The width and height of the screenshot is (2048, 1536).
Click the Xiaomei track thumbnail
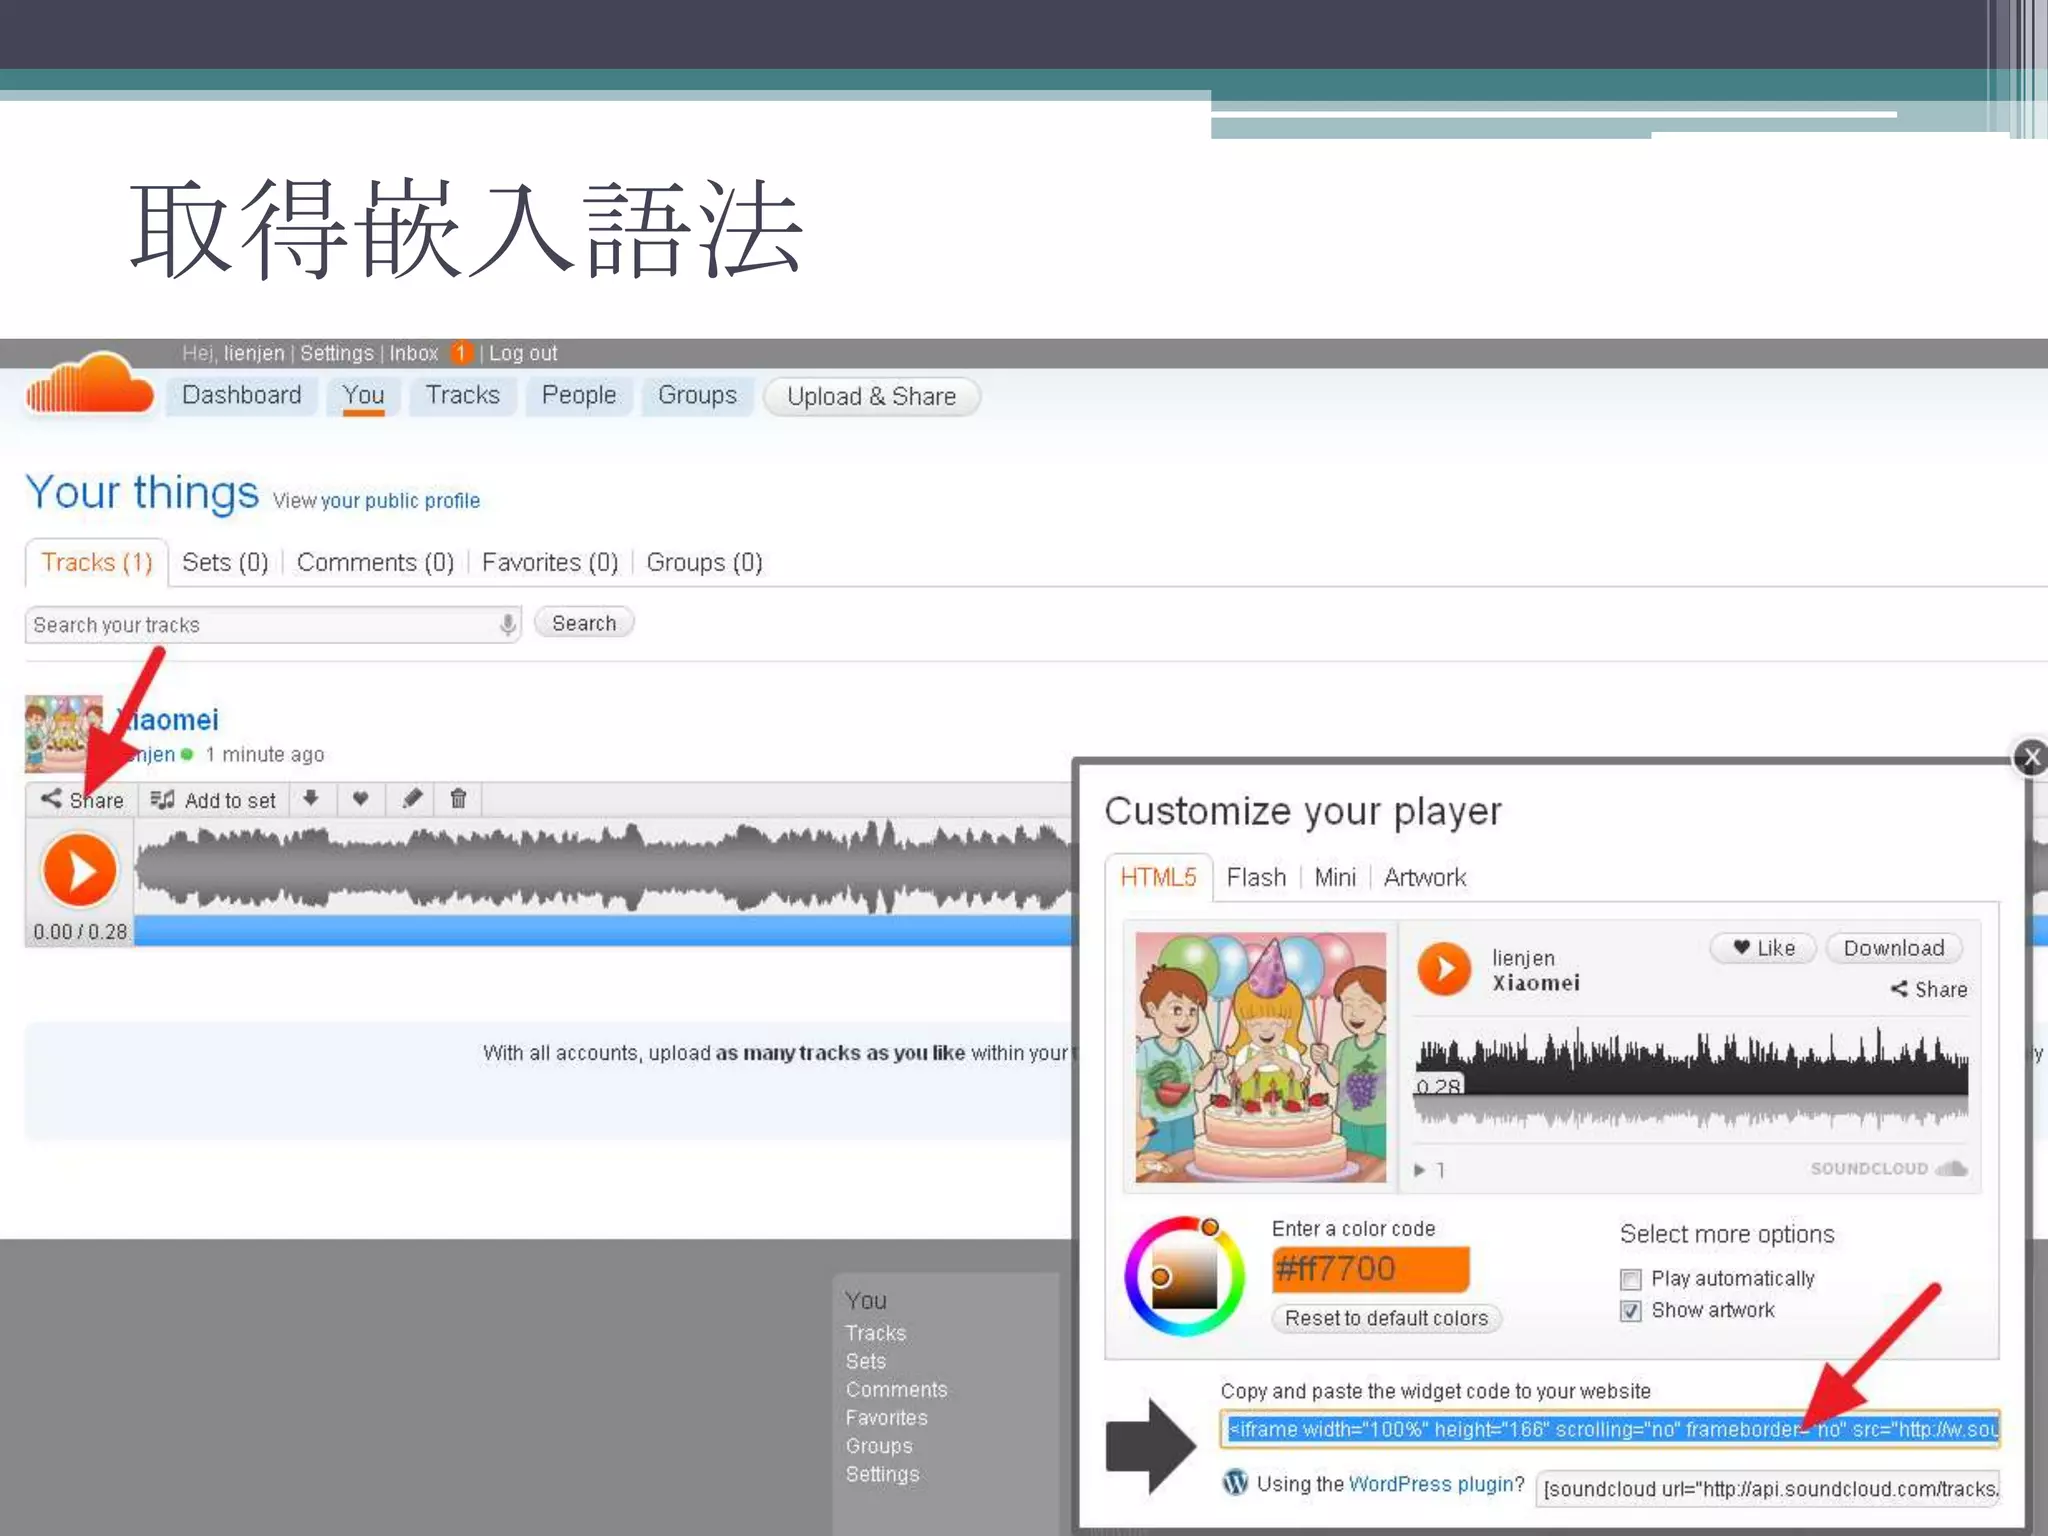63,734
